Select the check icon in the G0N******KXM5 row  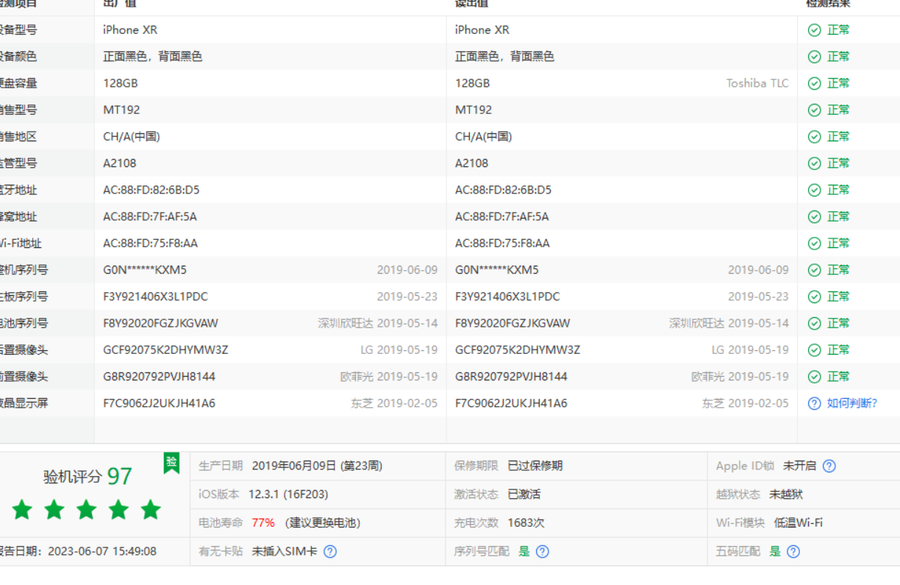coord(814,270)
